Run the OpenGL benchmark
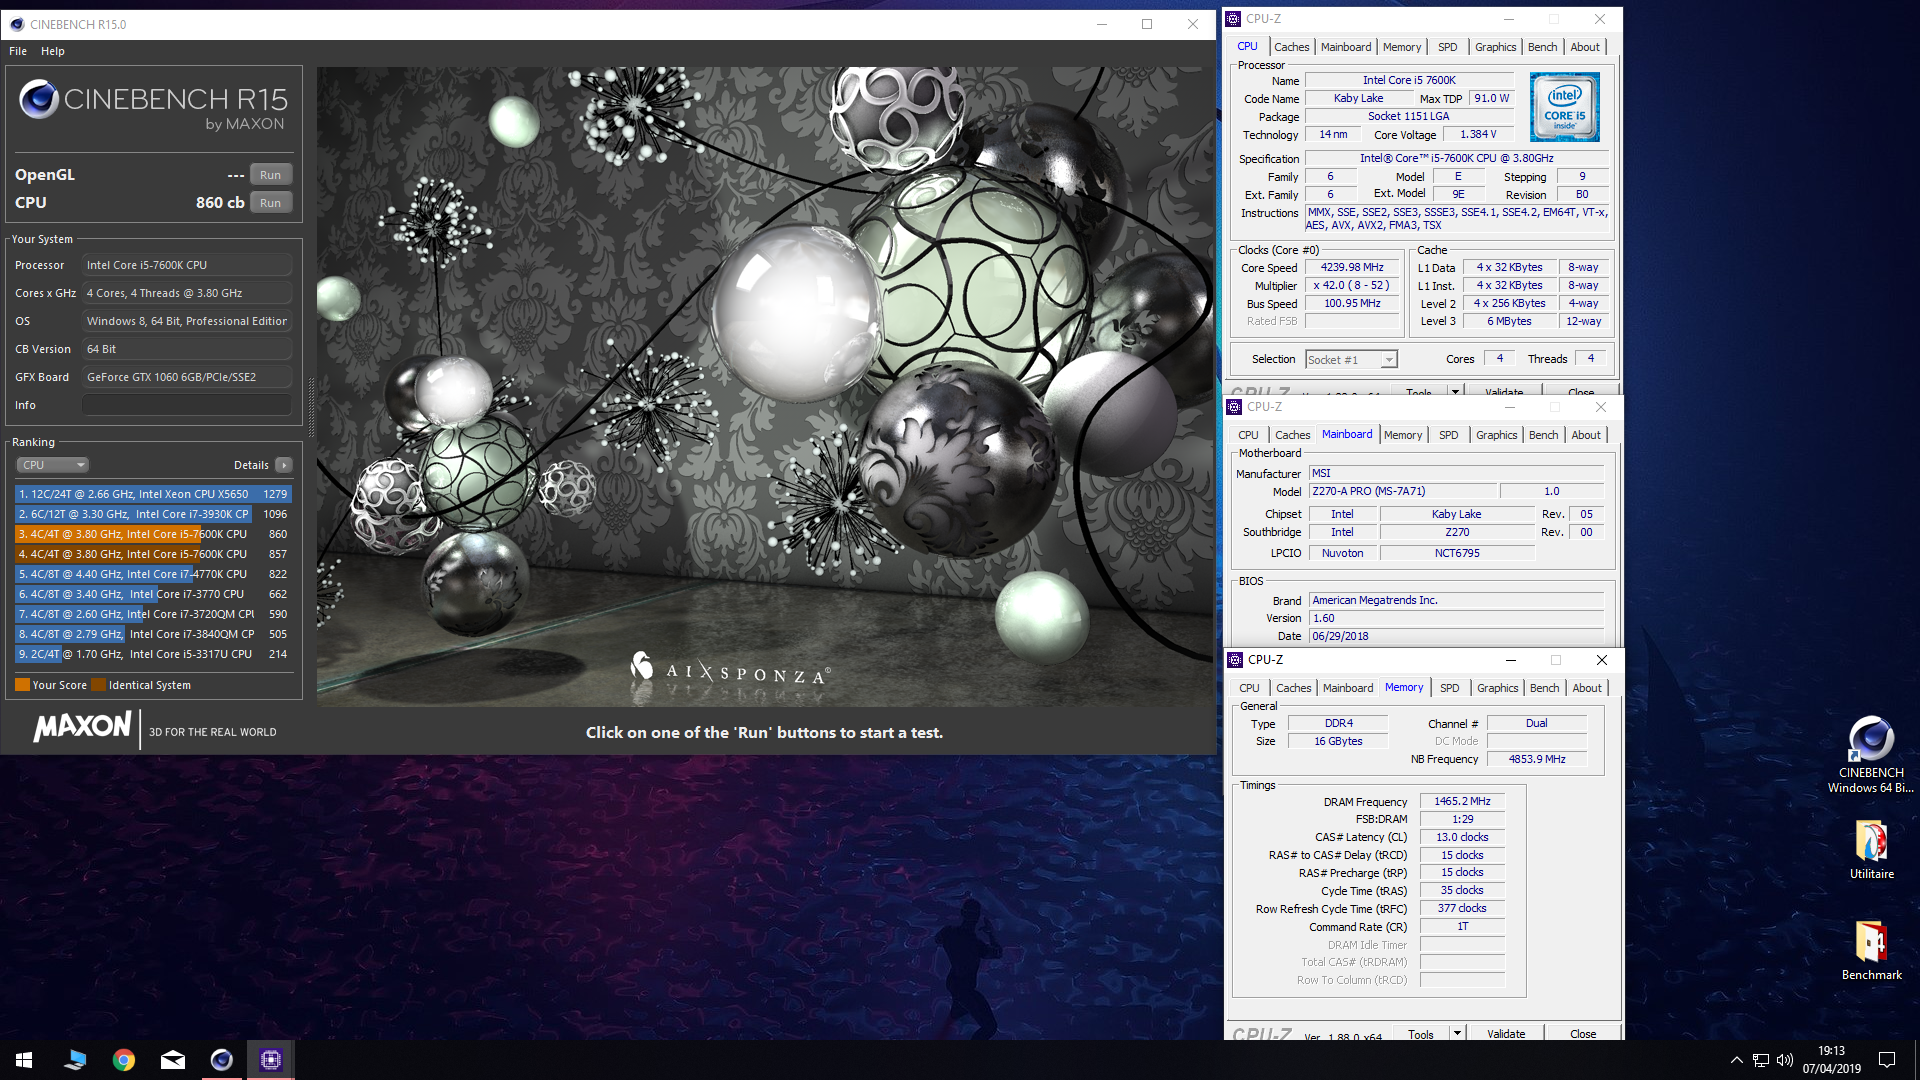 click(270, 175)
